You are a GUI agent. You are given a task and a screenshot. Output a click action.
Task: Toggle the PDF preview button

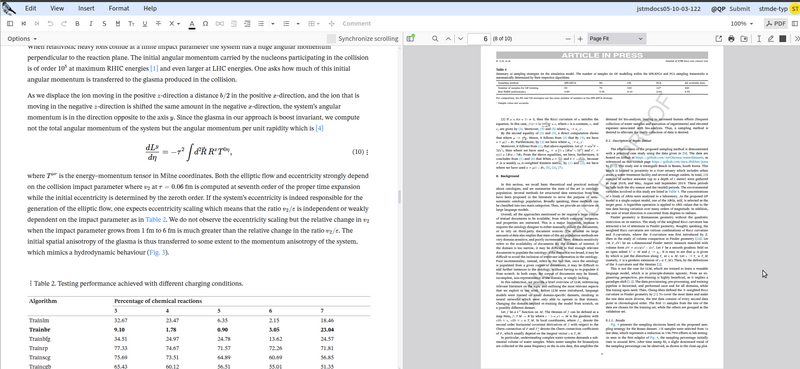tap(776, 23)
